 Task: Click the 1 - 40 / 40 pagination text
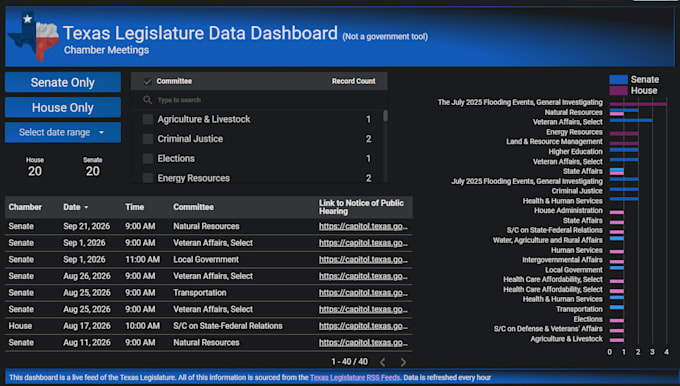[x=350, y=362]
